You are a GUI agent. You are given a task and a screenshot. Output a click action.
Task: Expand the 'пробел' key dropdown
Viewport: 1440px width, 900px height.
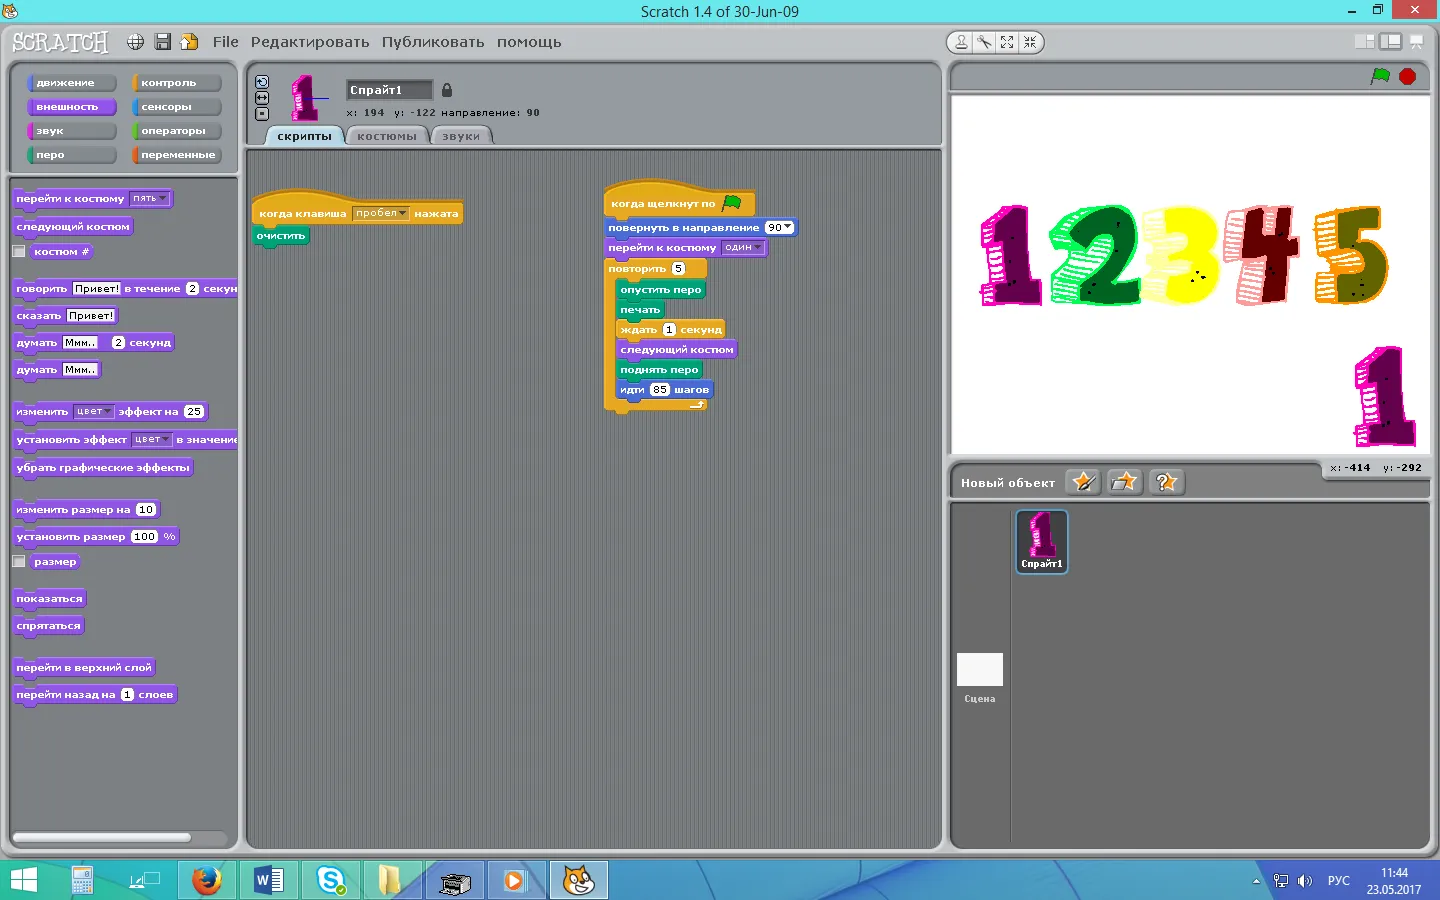pyautogui.click(x=402, y=213)
